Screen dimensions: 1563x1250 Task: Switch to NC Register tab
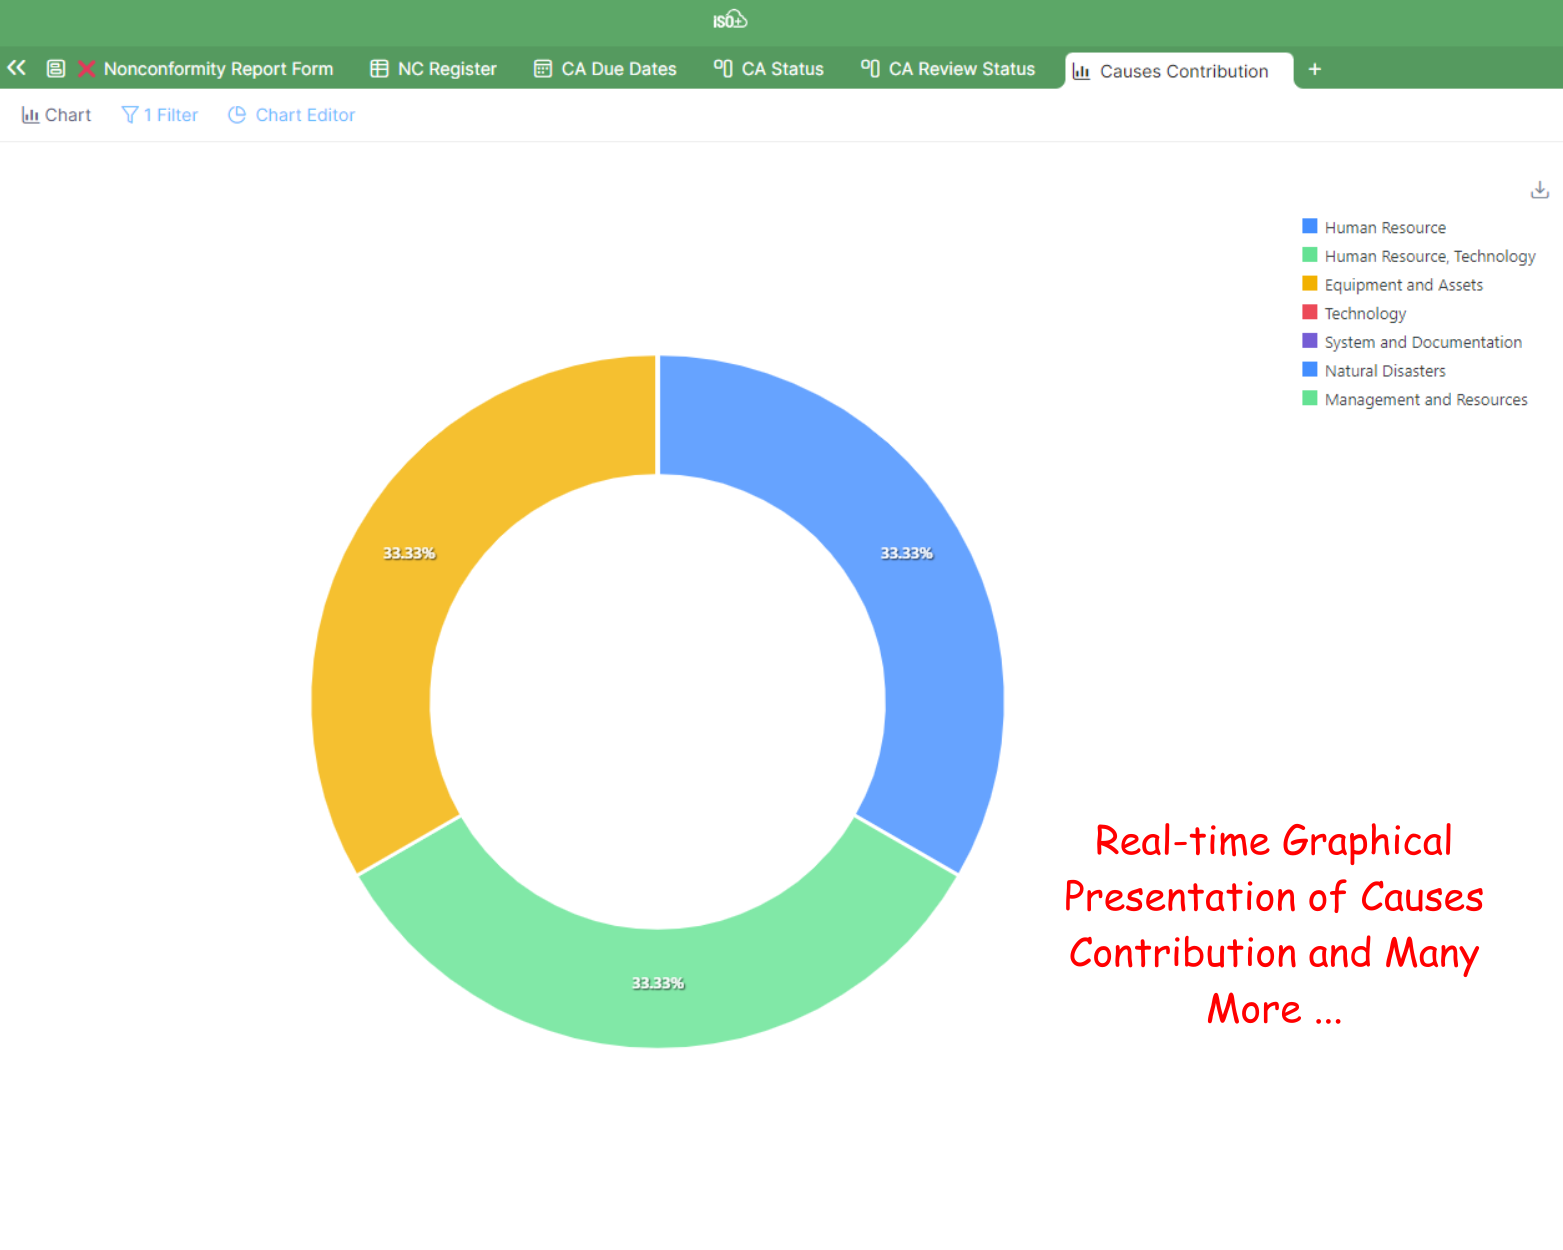tap(433, 69)
